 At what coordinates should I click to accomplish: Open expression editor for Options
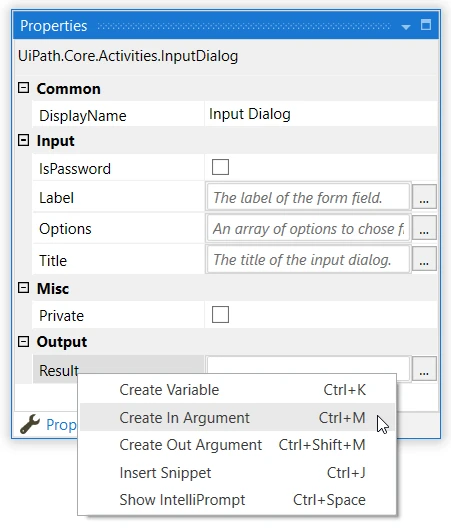(x=424, y=228)
